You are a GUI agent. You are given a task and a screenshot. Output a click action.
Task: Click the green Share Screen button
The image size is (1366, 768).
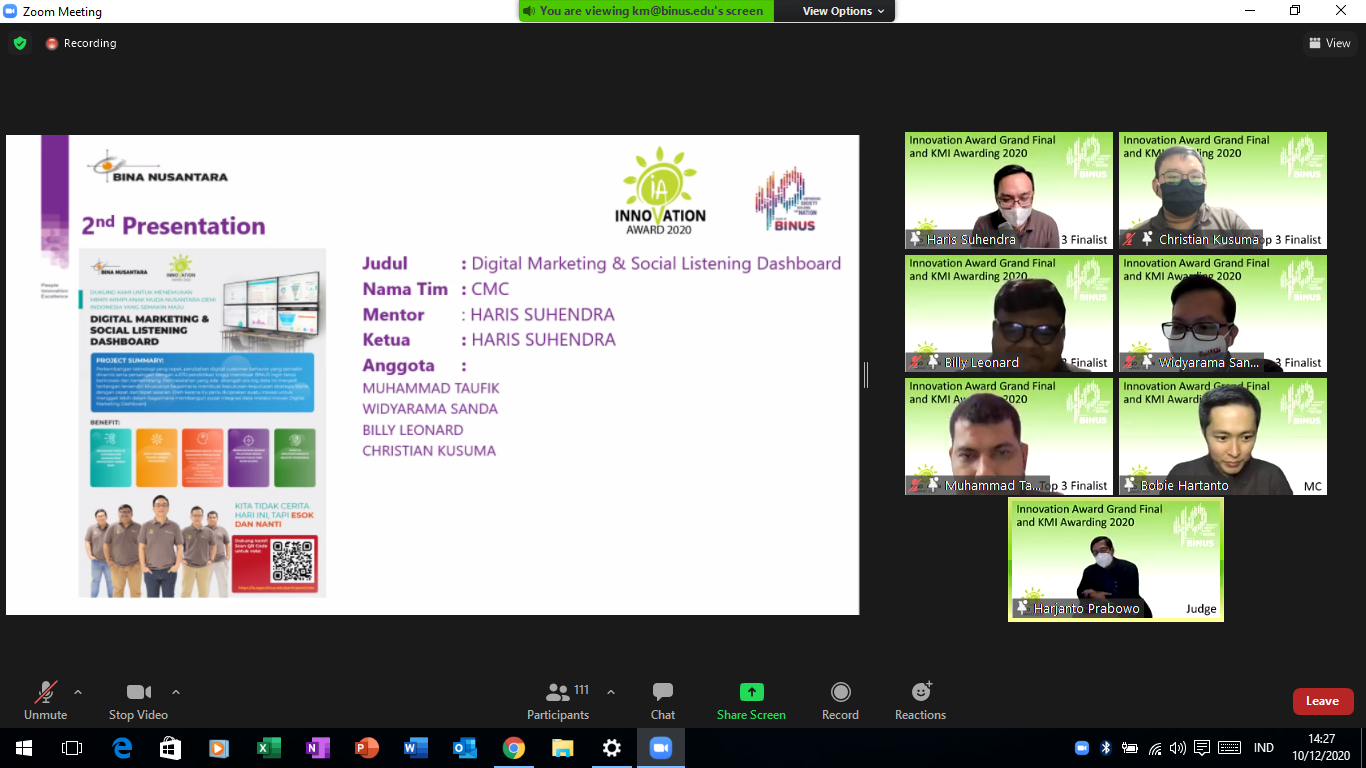tap(751, 700)
